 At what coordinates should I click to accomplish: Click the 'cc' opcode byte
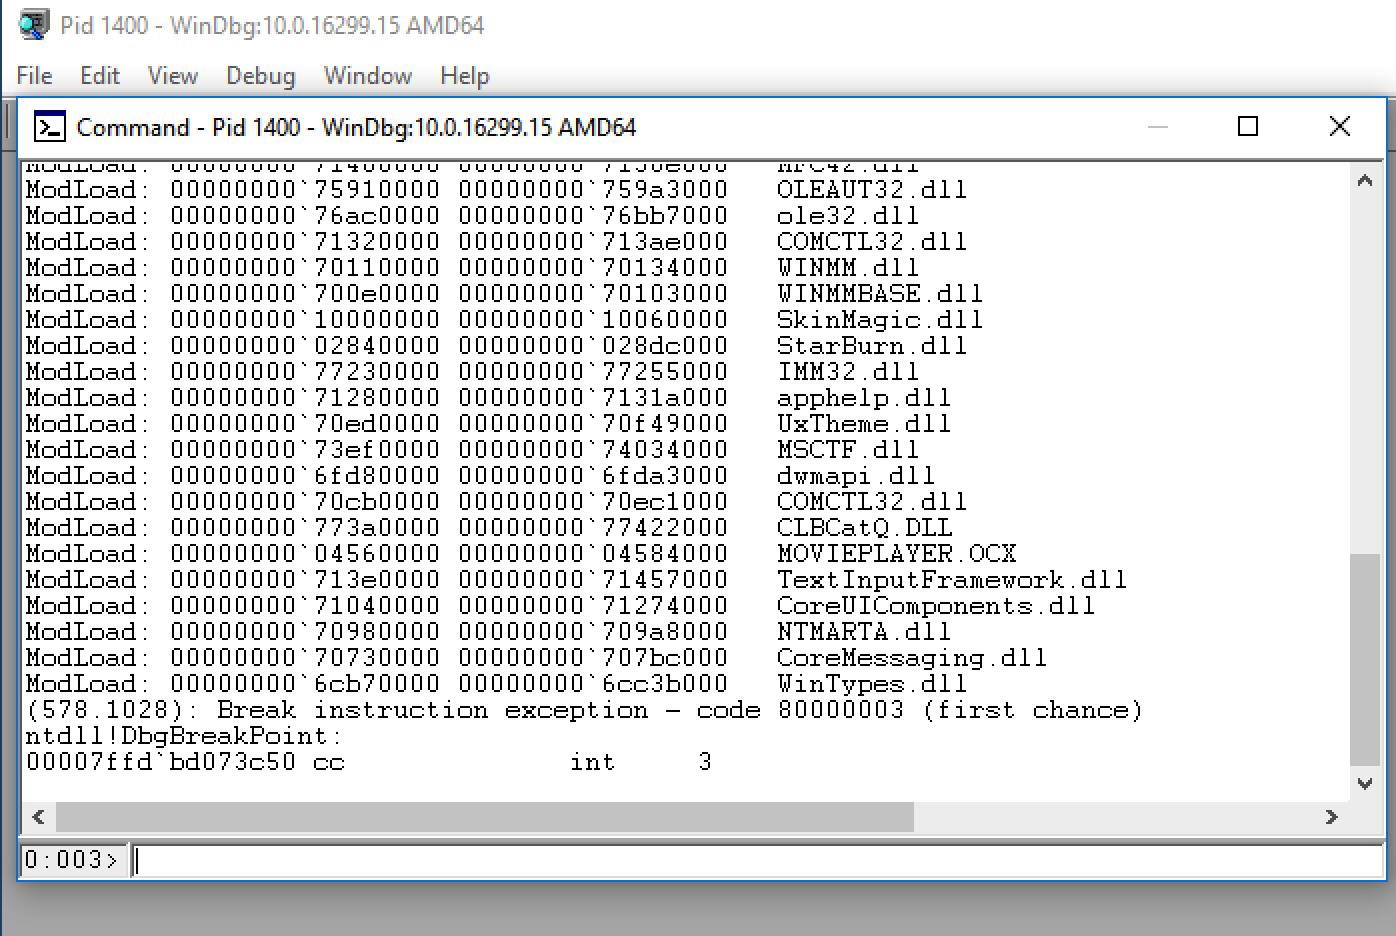click(328, 762)
